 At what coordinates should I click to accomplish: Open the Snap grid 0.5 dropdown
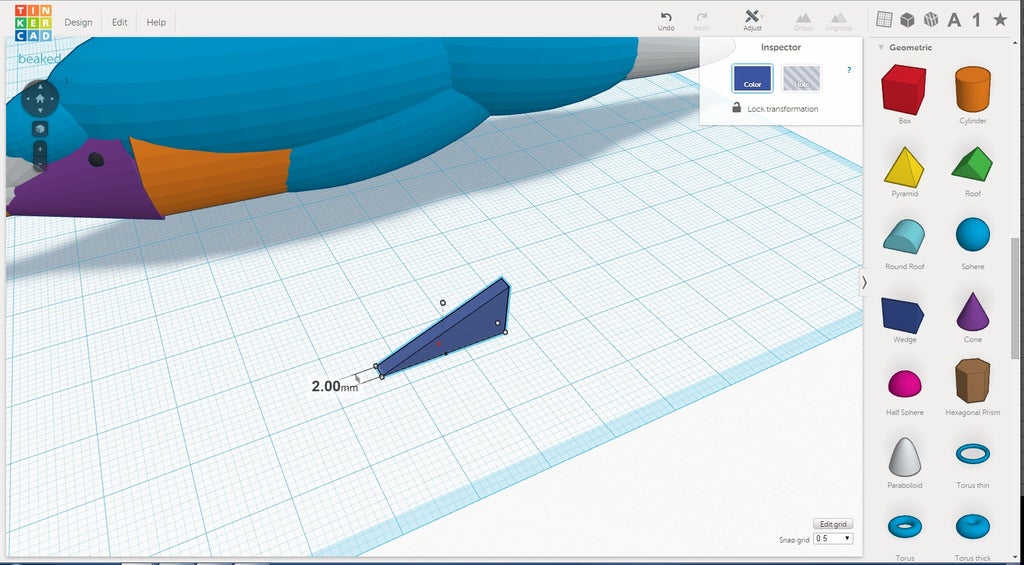833,539
